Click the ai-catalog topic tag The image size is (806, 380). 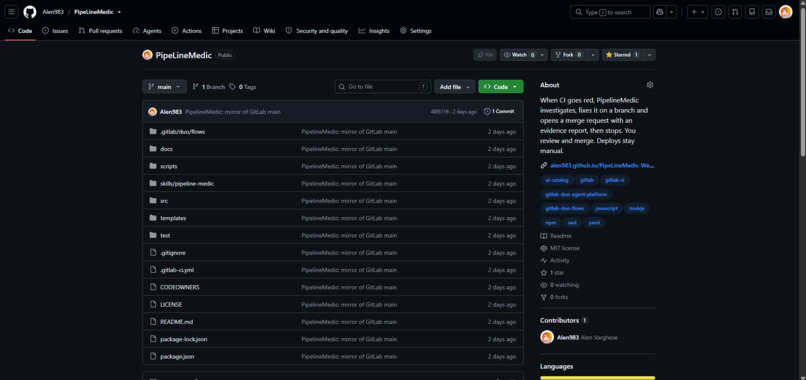557,180
